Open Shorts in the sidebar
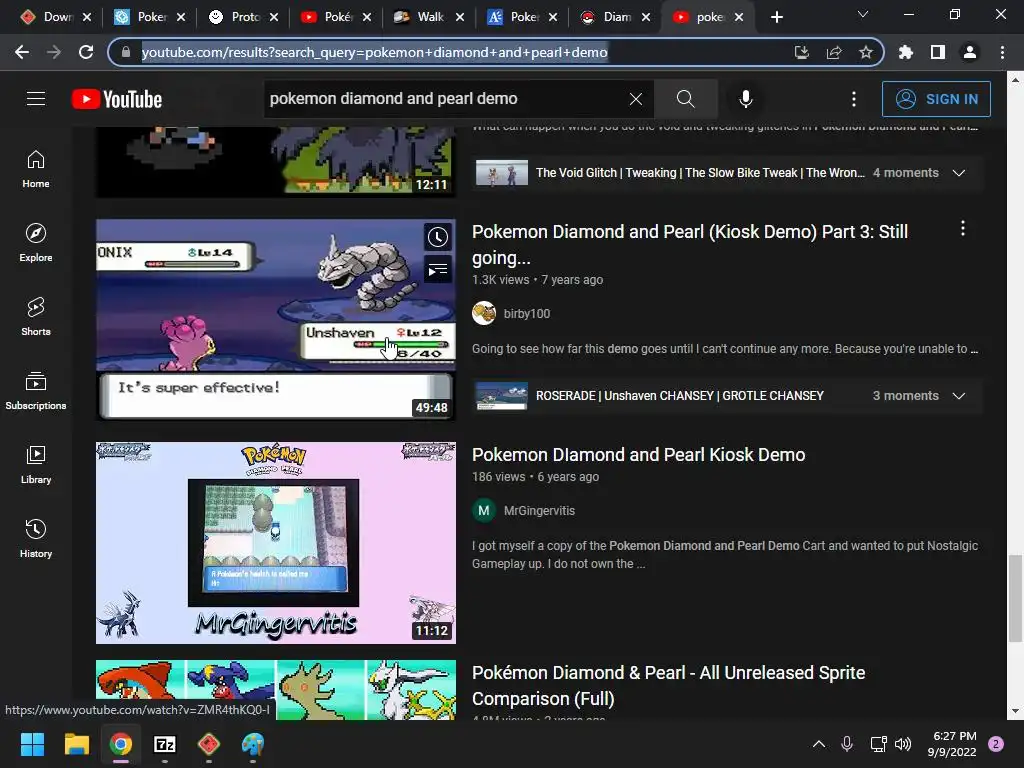Screen dimensions: 1024x768 [x=36, y=317]
